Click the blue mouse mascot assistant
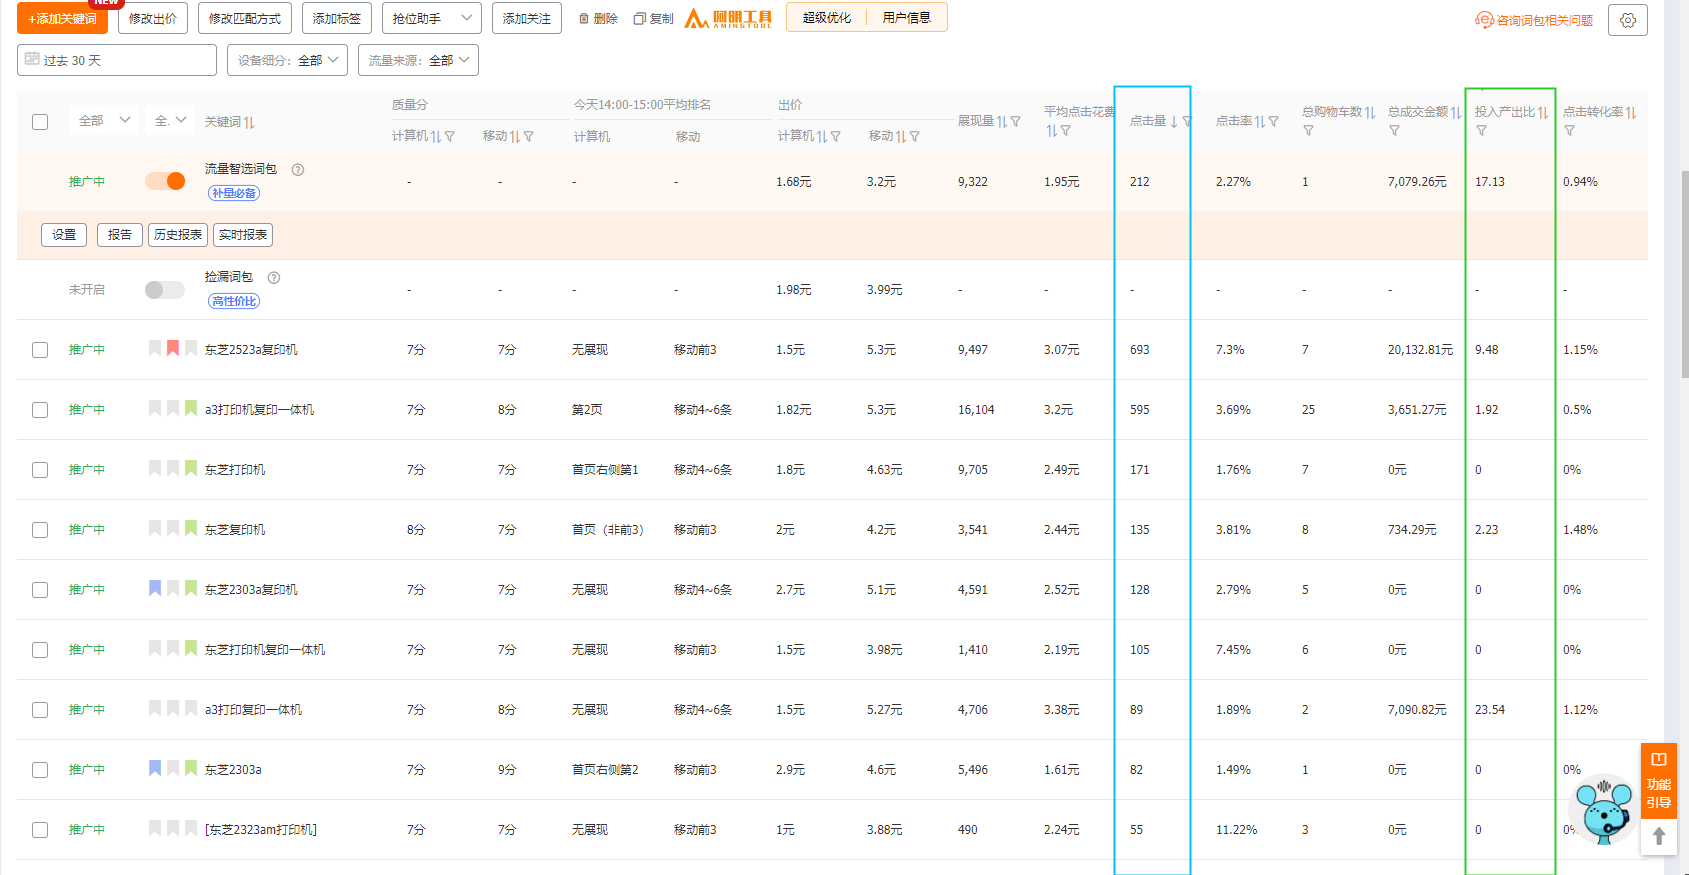The width and height of the screenshot is (1689, 875). click(x=1603, y=810)
